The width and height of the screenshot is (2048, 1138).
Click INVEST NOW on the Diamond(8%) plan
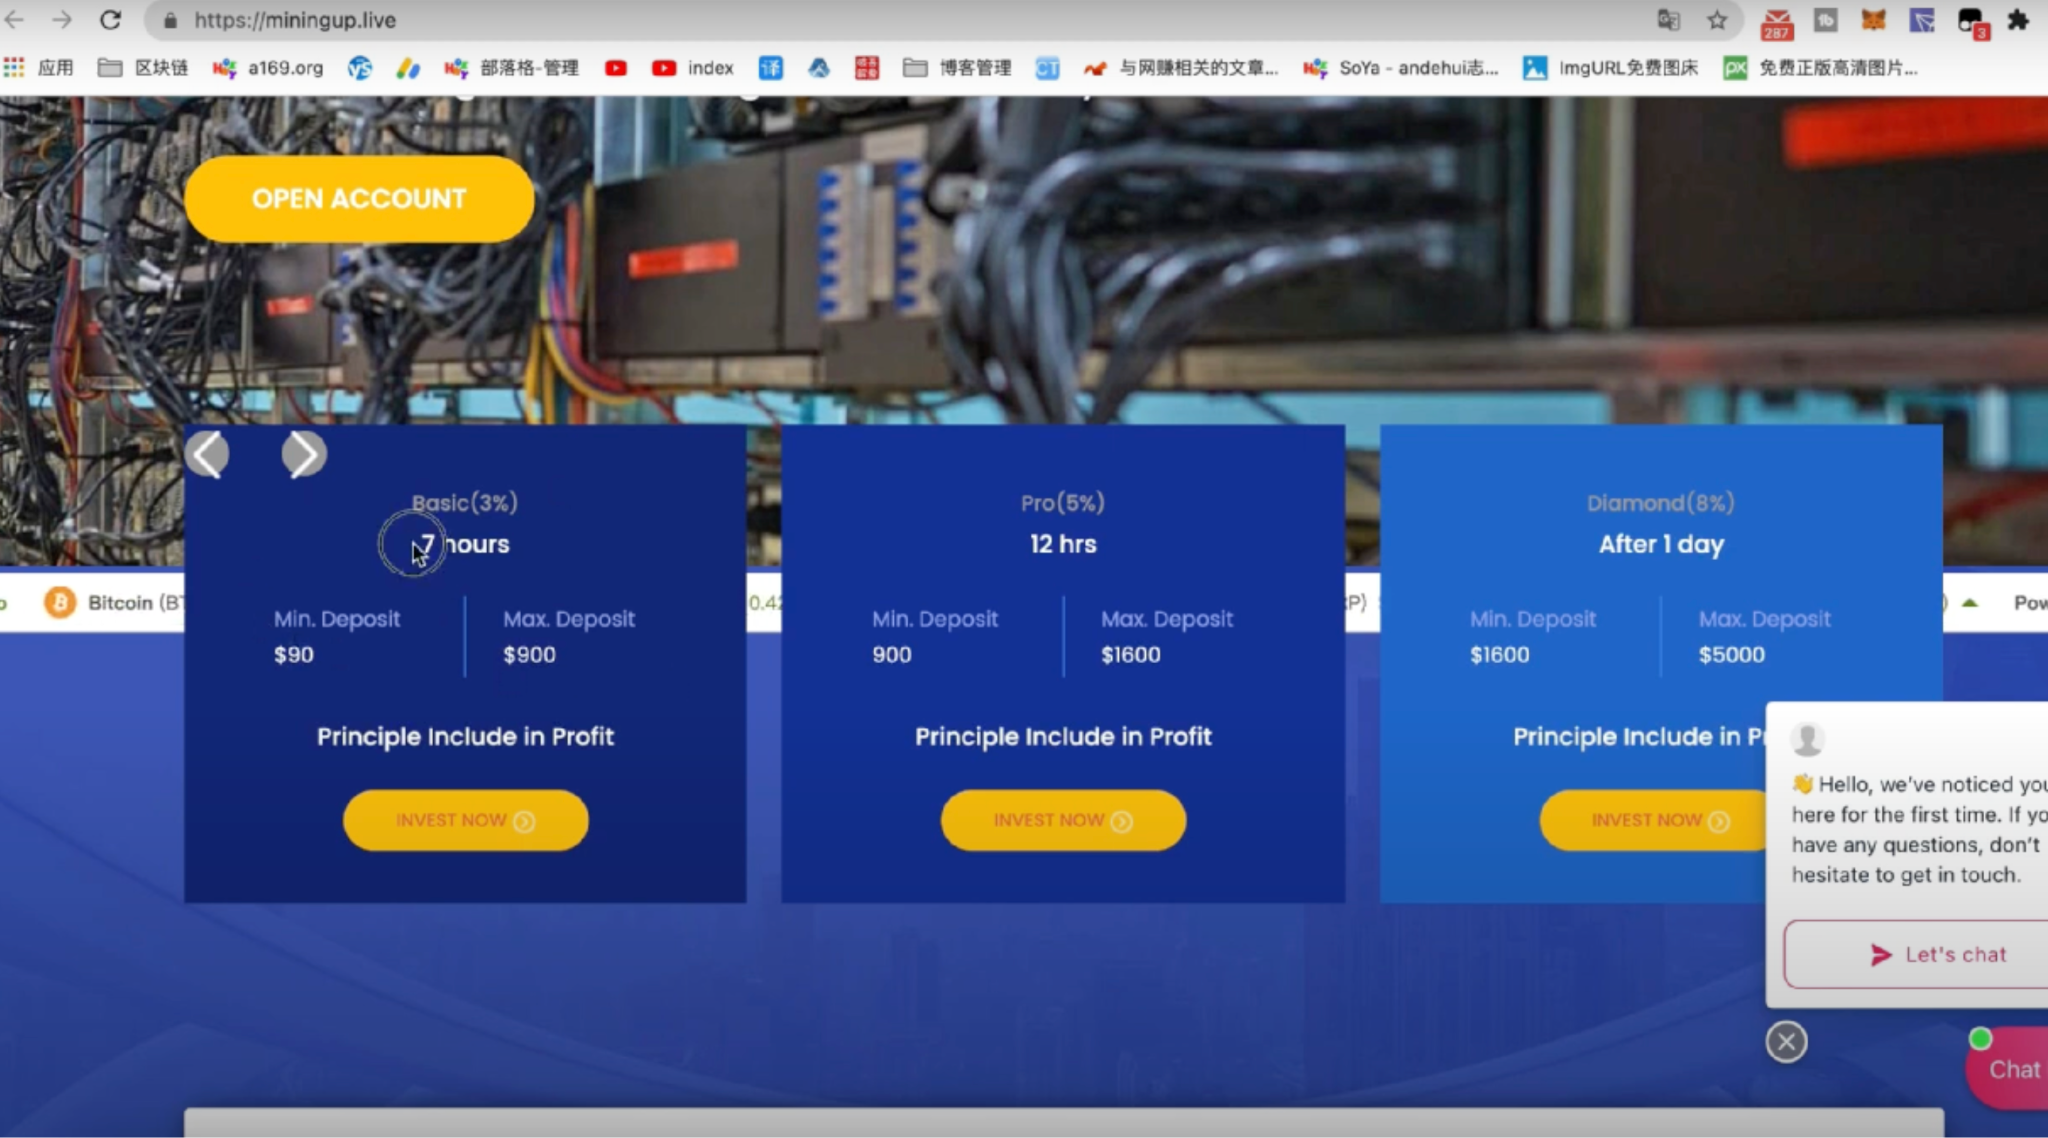[x=1655, y=820]
